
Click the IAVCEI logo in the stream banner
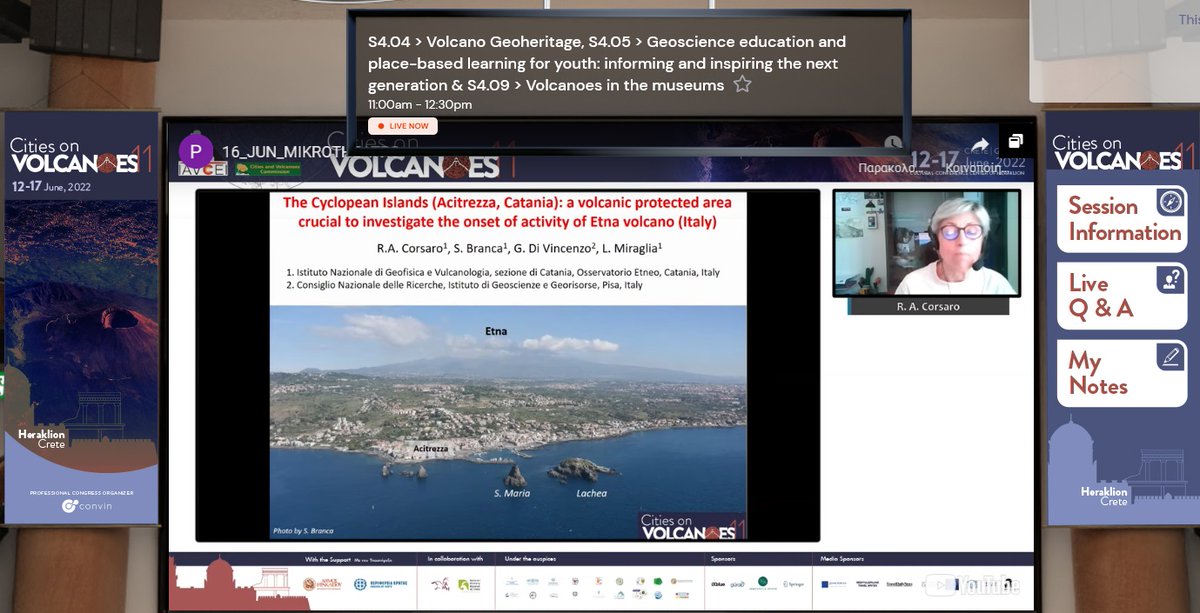pyautogui.click(x=202, y=168)
